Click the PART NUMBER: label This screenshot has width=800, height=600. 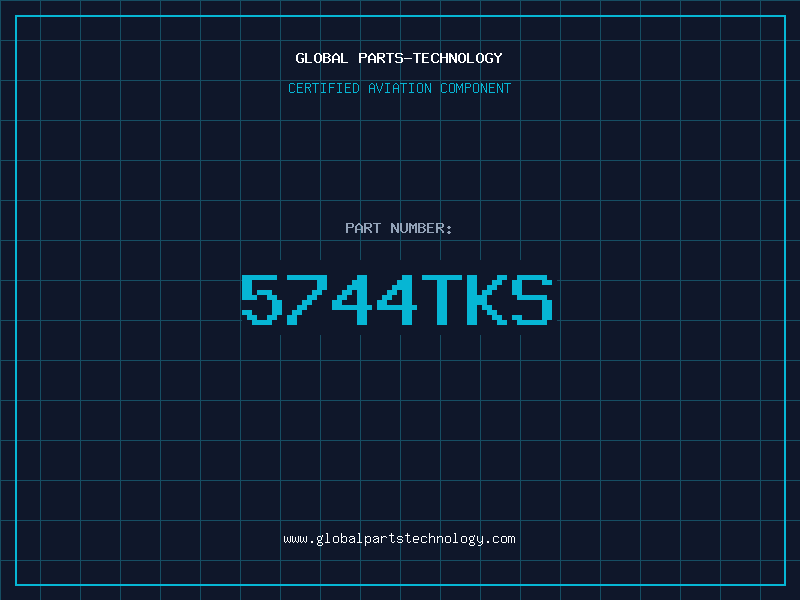pos(399,228)
